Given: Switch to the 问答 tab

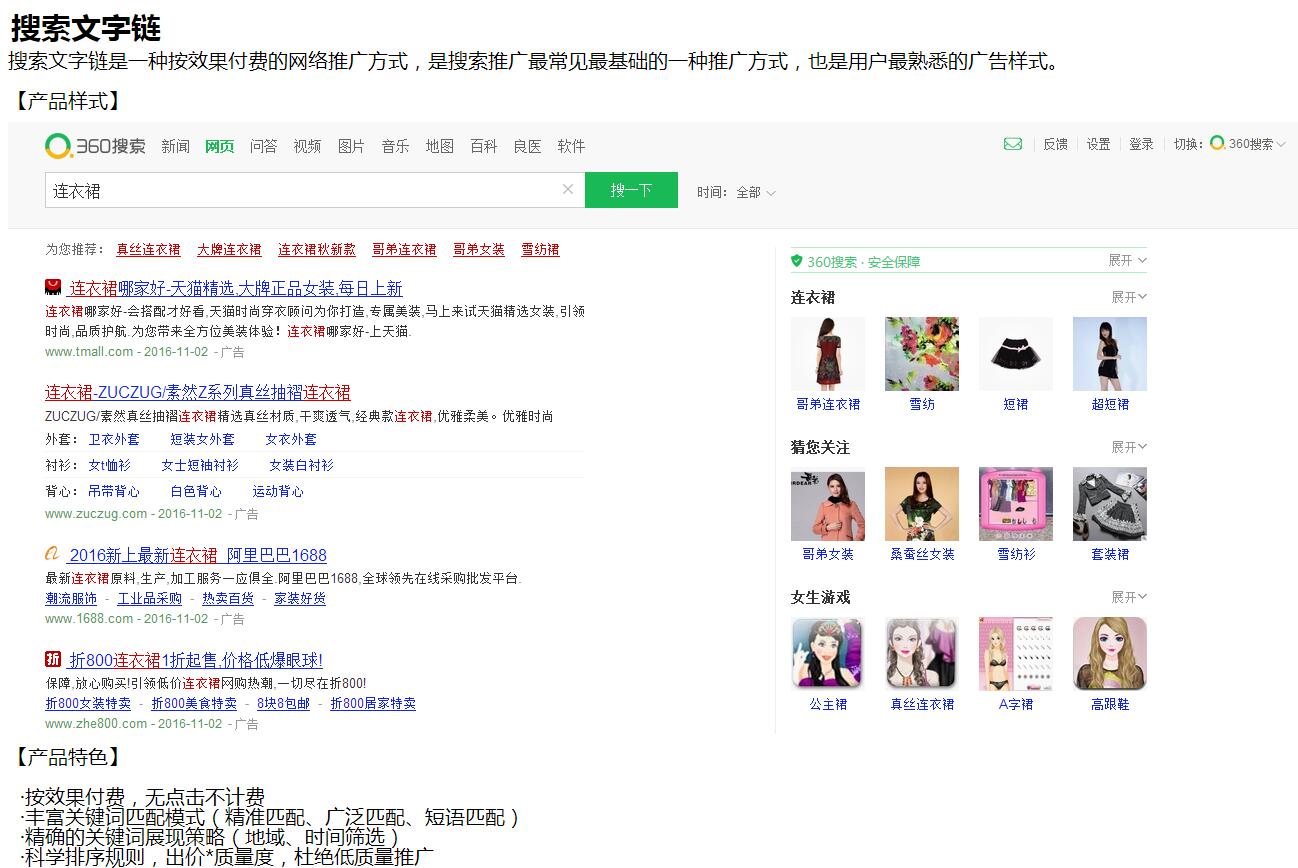Looking at the screenshot, I should 263,146.
